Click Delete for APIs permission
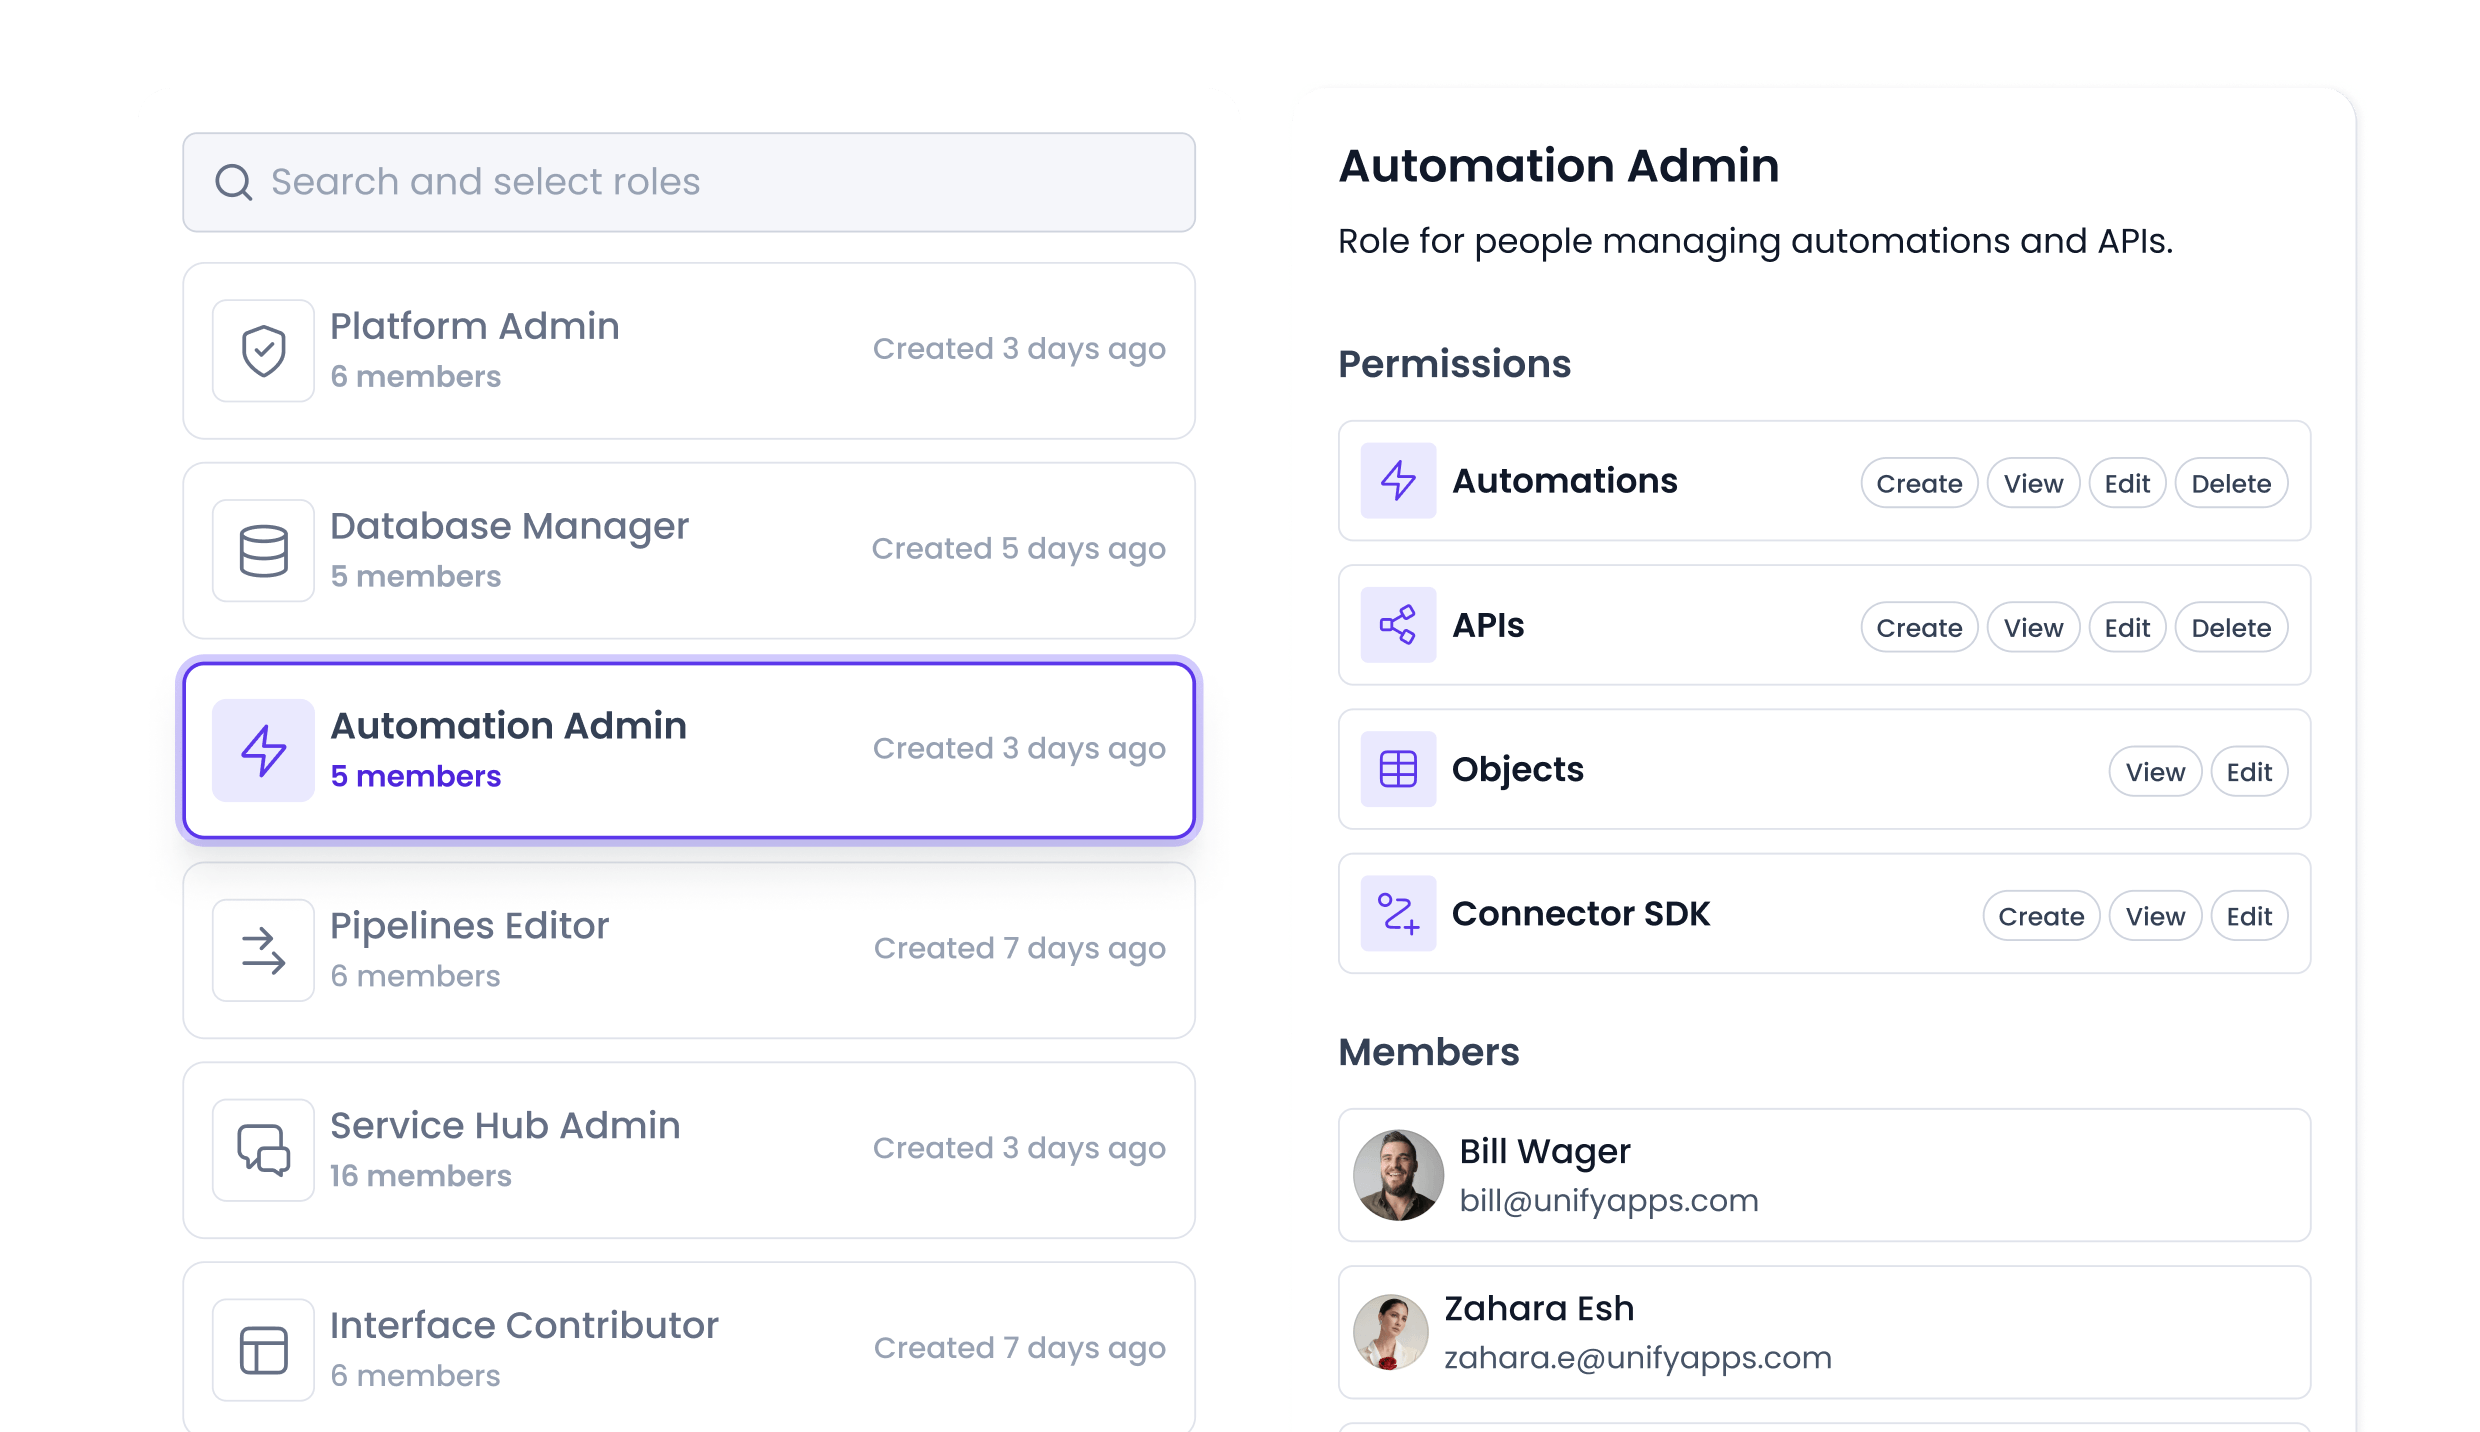The height and width of the screenshot is (1432, 2480). pos(2231,627)
